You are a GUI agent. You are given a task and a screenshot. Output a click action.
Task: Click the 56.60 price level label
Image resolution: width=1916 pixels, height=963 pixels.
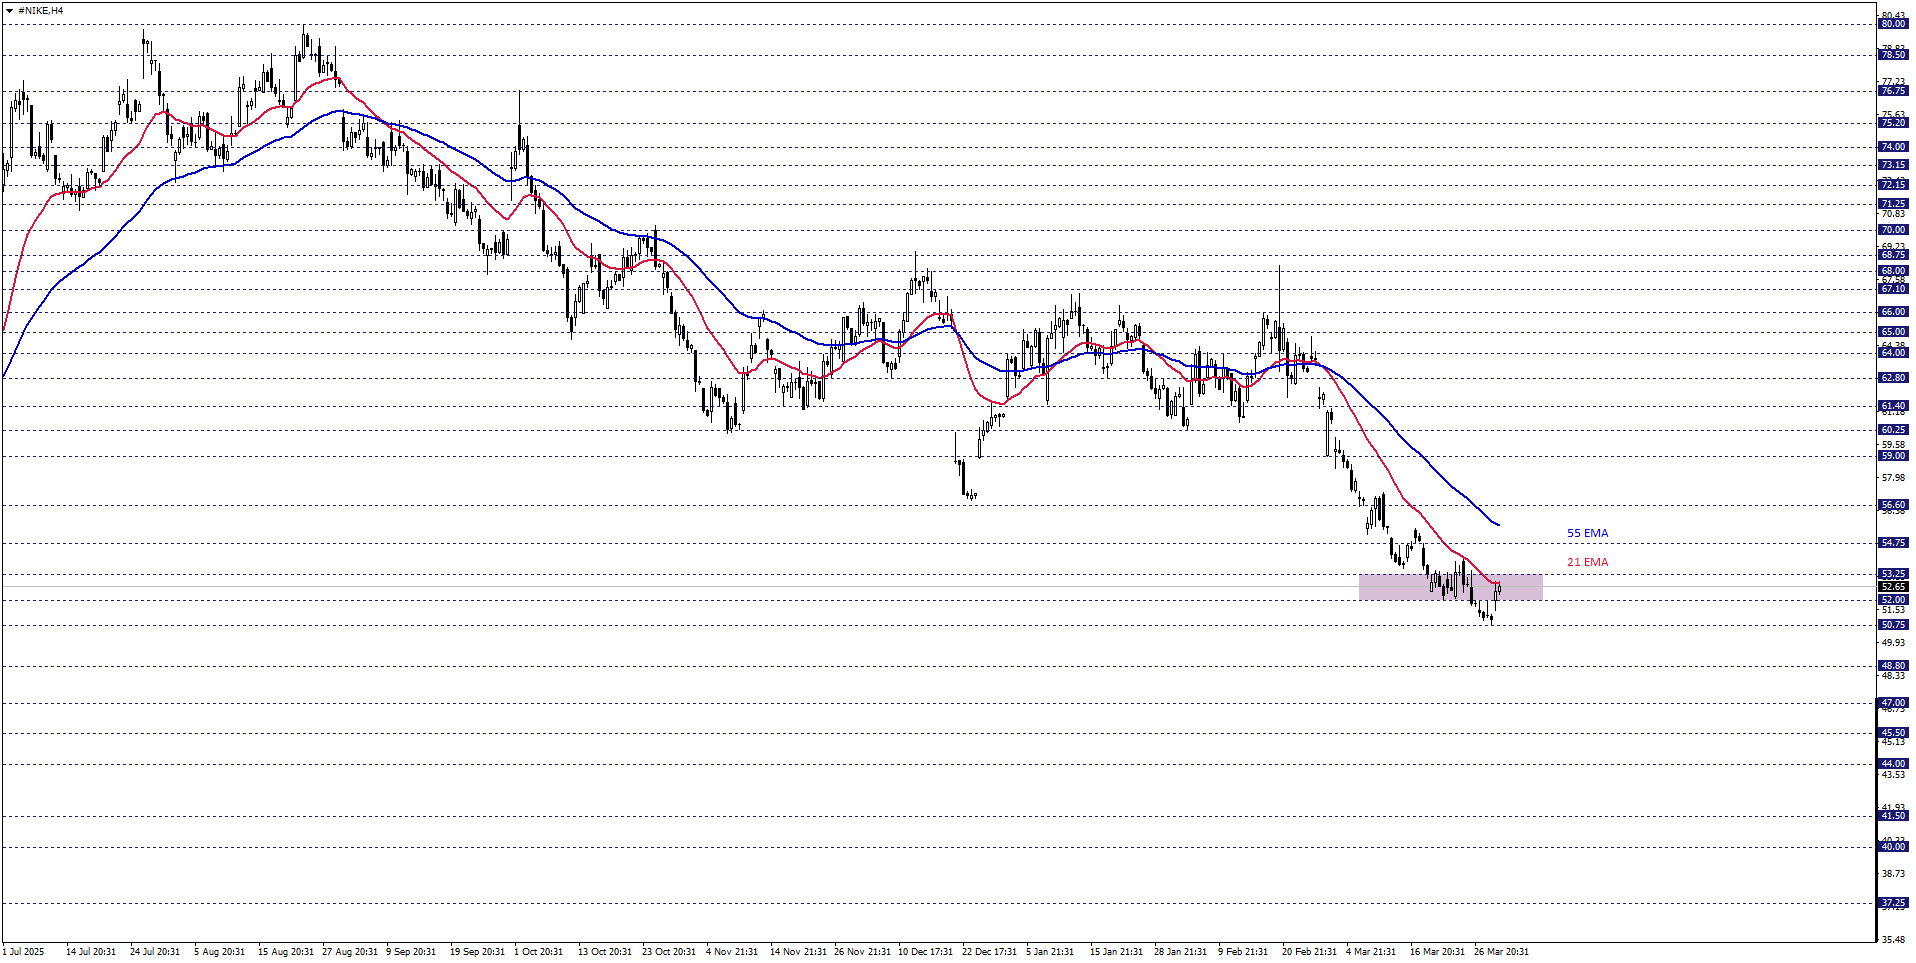[x=1893, y=506]
